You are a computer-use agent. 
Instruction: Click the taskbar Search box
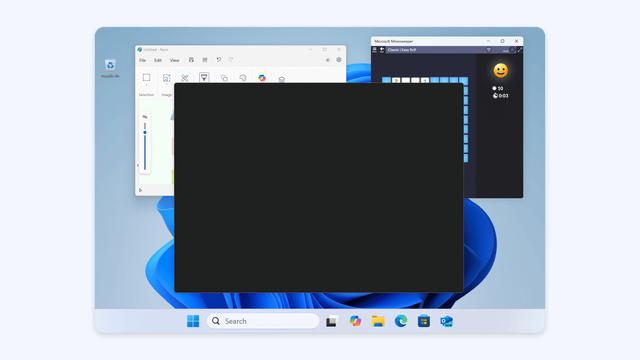point(263,321)
